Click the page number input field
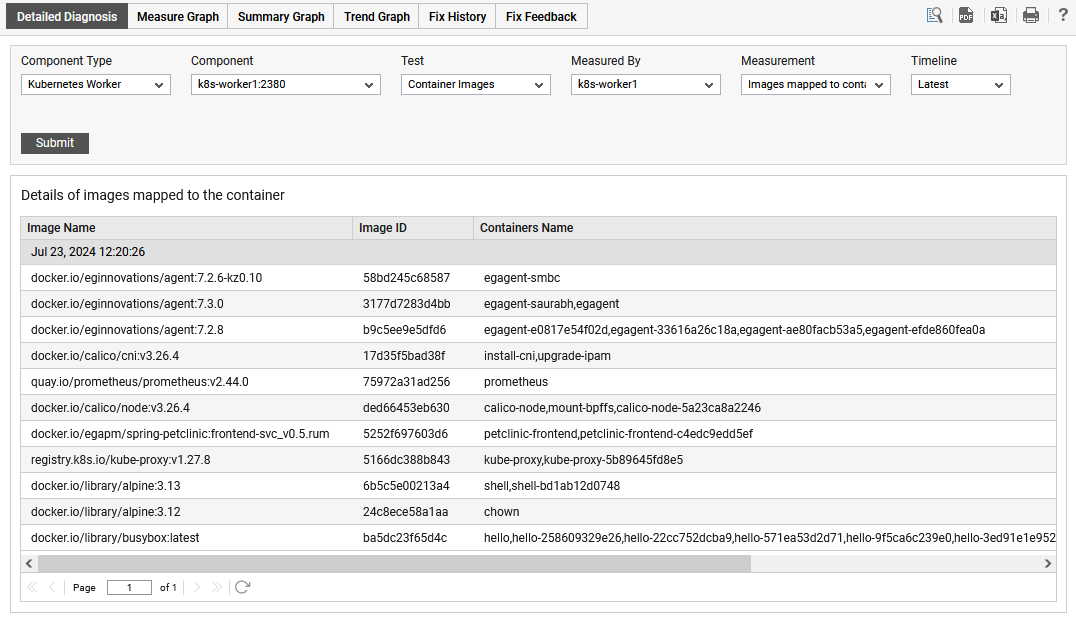This screenshot has height=619, width=1076. (x=129, y=587)
